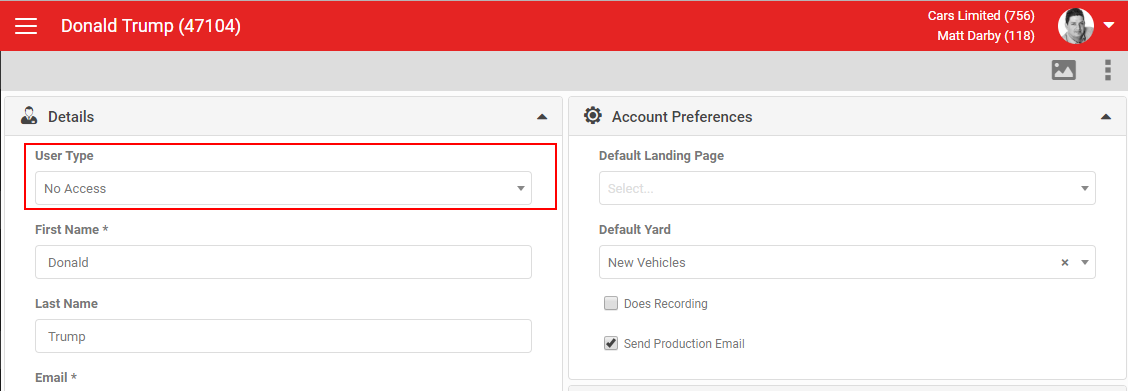Open the User Type dropdown
Screen dimensions: 1128x391
click(x=283, y=188)
